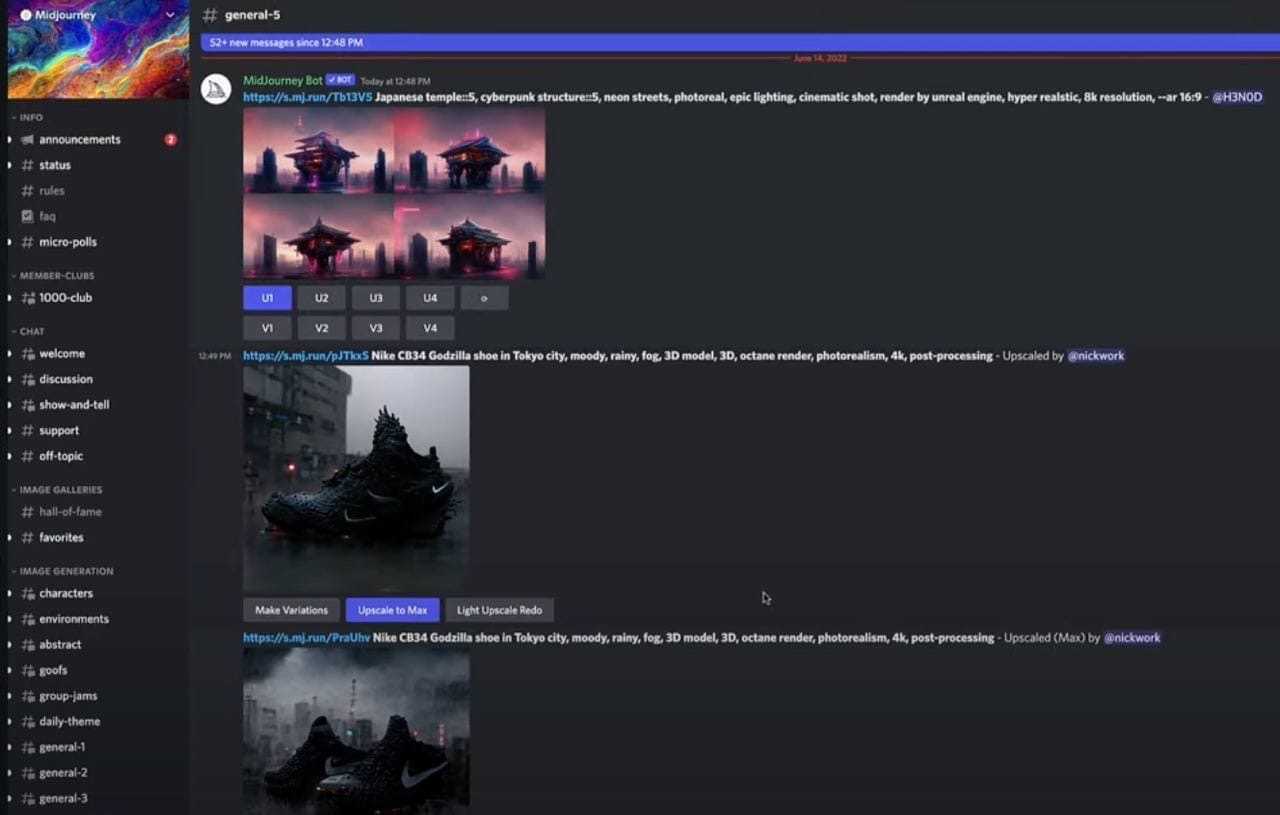Click the hash icon beside general-5 header
This screenshot has width=1280, height=815.
tap(209, 15)
